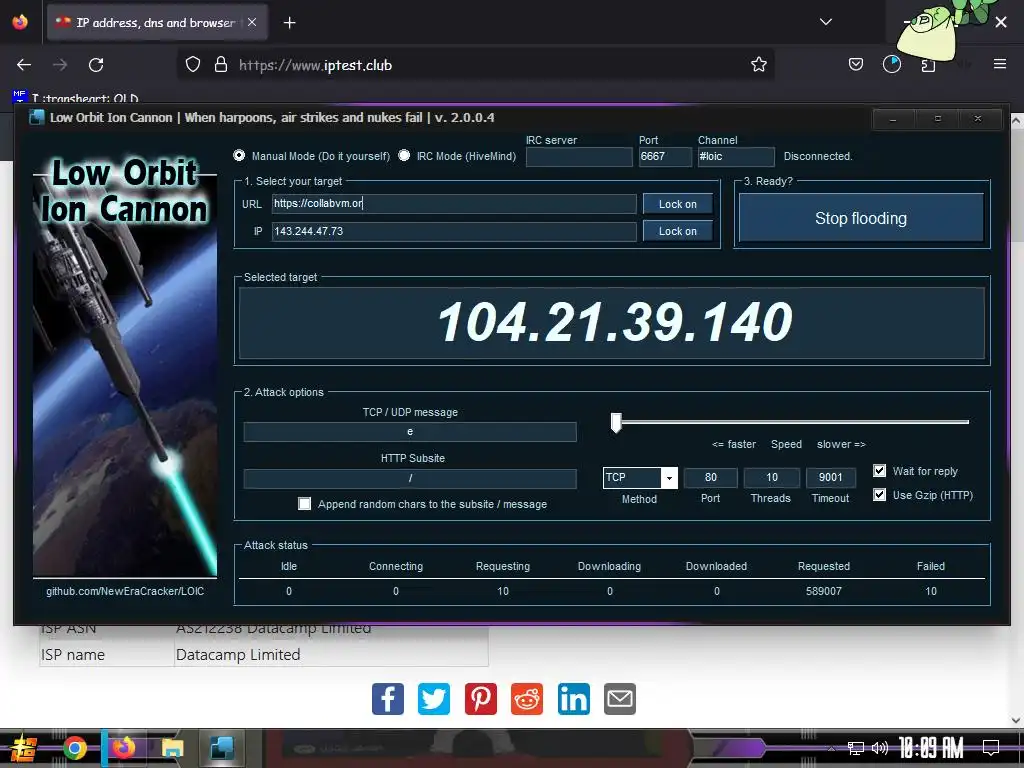Share page on Facebook
Screen dimensions: 1024x768
pos(388,699)
